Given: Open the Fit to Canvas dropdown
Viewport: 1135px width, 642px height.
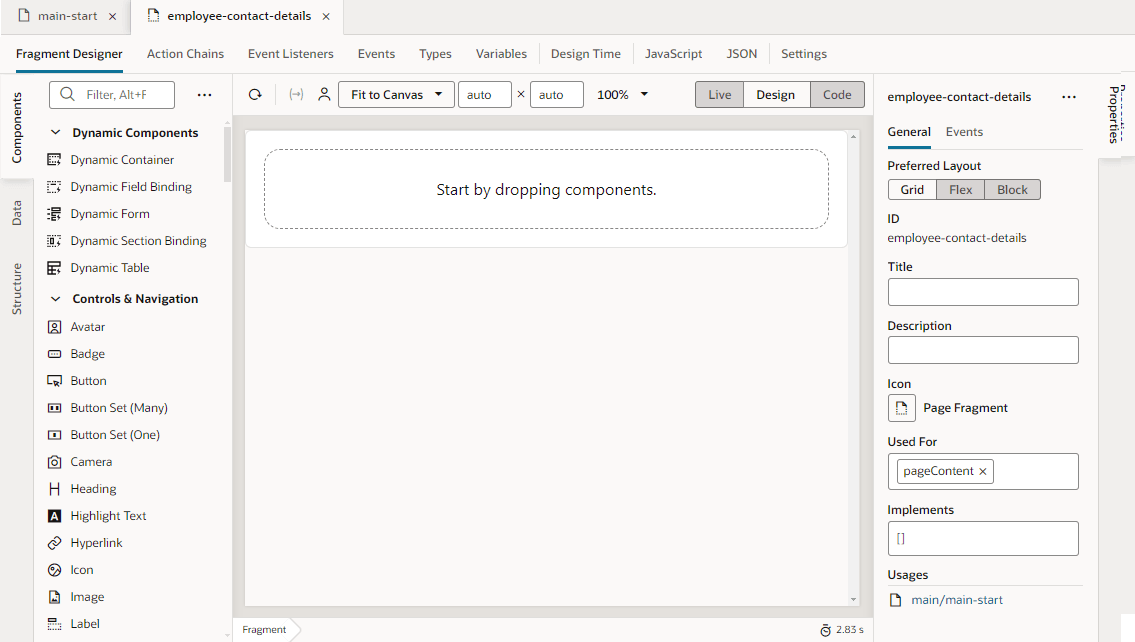Looking at the screenshot, I should (396, 95).
